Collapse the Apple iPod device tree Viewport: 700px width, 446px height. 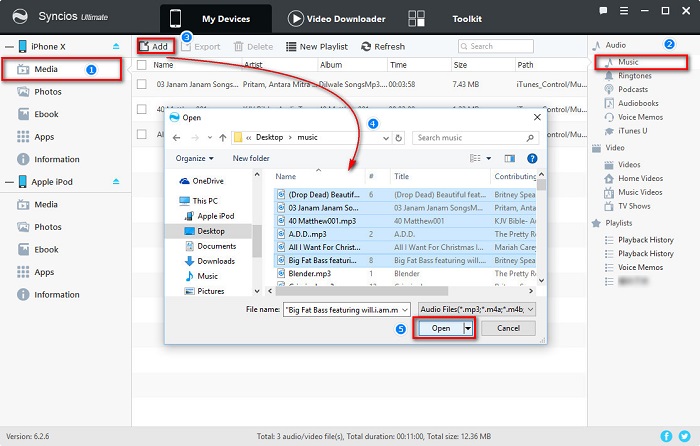(9, 182)
